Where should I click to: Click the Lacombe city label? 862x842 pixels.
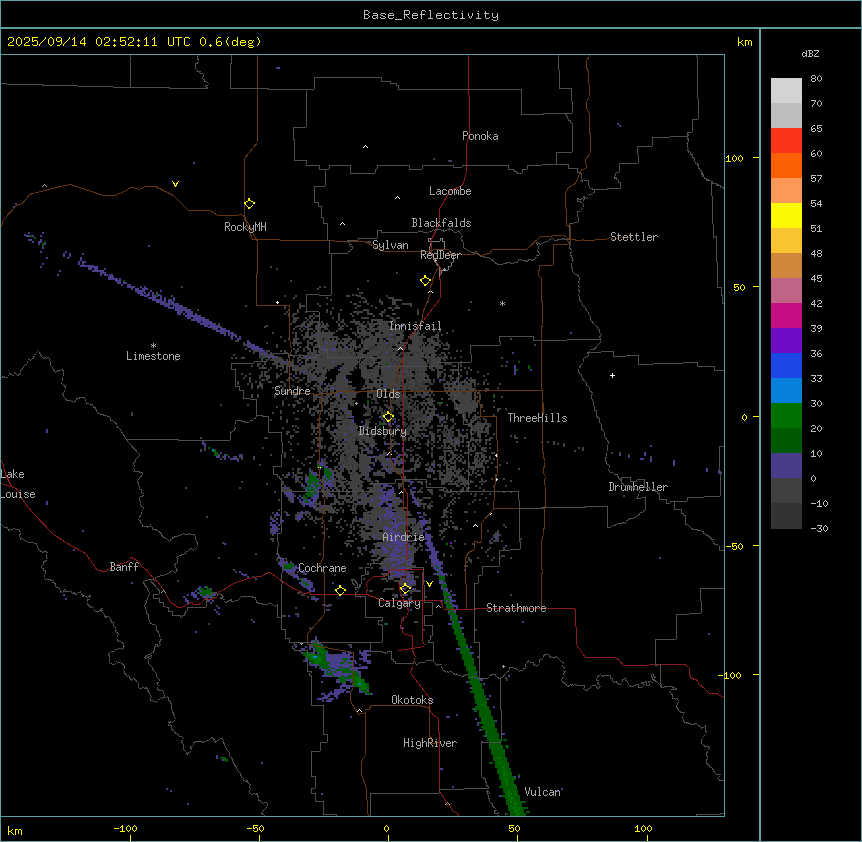point(450,191)
